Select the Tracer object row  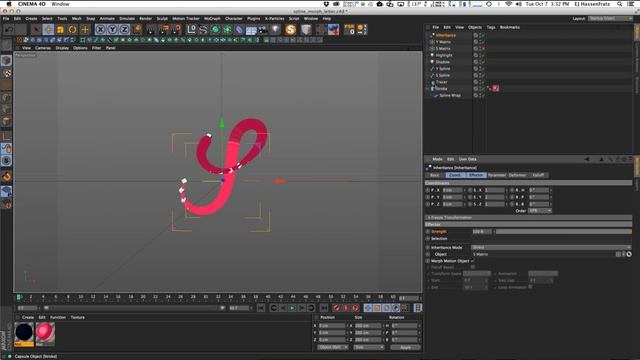(442, 82)
